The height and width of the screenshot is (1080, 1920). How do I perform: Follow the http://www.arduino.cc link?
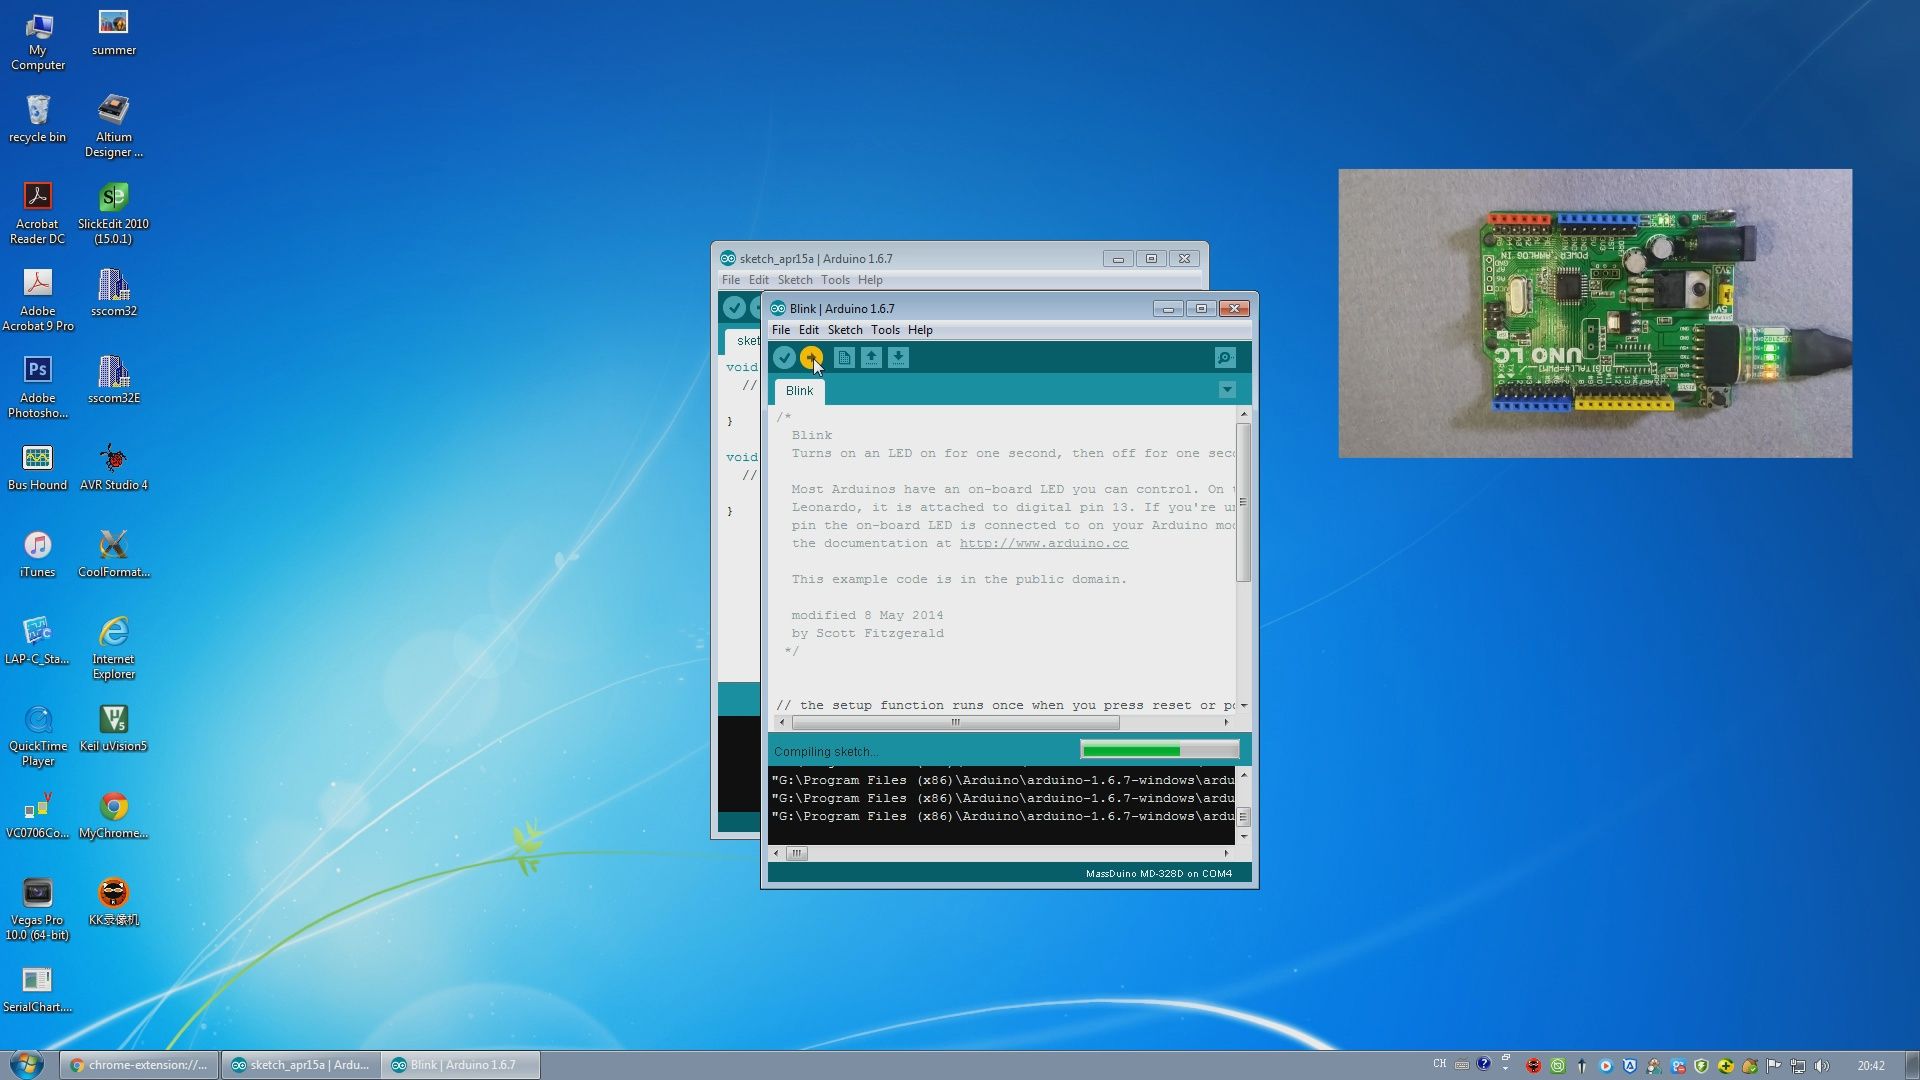coord(1043,543)
